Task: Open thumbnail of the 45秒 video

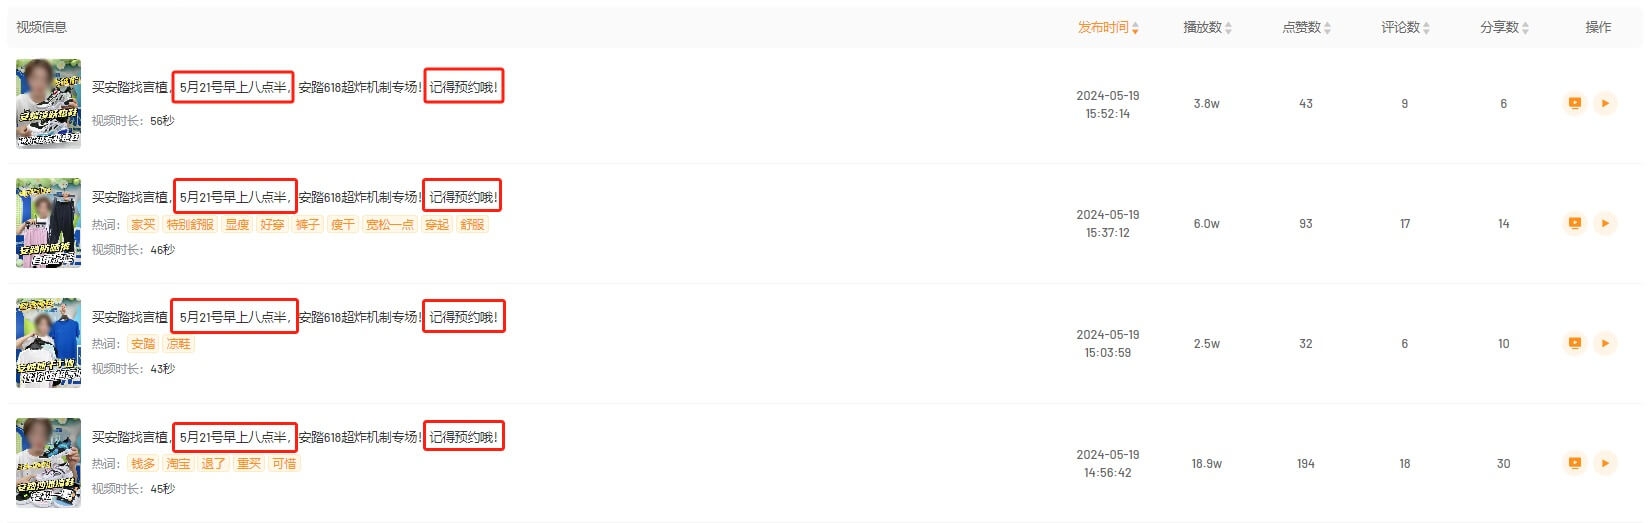Action: pos(48,463)
